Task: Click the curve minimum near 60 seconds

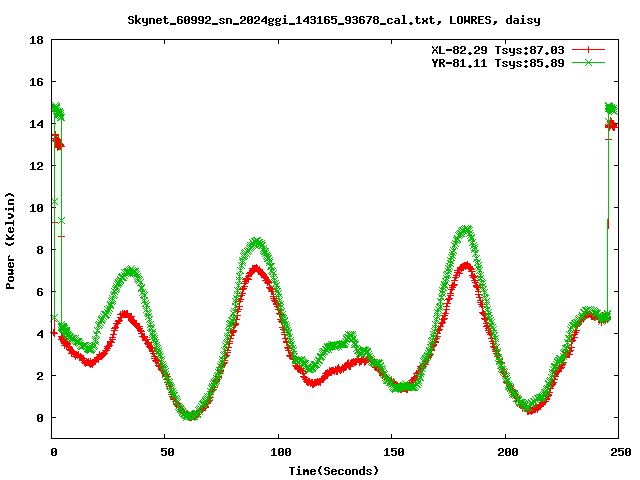Action: pos(190,415)
